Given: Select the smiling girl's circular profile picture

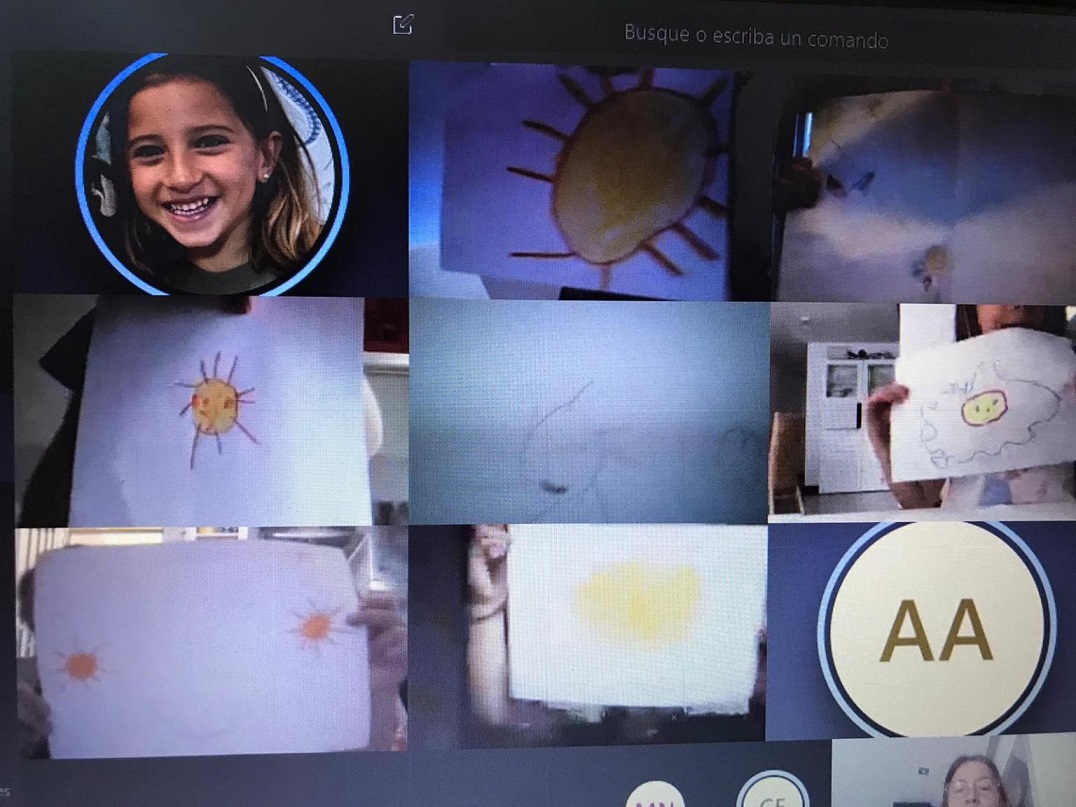Looking at the screenshot, I should click(212, 175).
